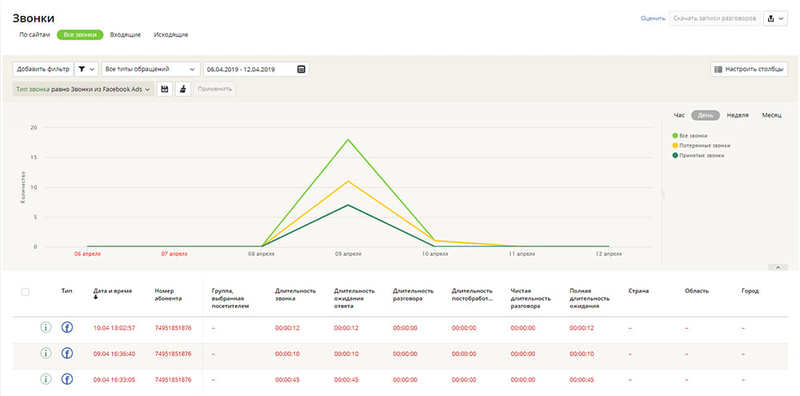Open info icon for 10.04 13:02:57 call
Viewport: 800px width, 396px height.
[46, 328]
